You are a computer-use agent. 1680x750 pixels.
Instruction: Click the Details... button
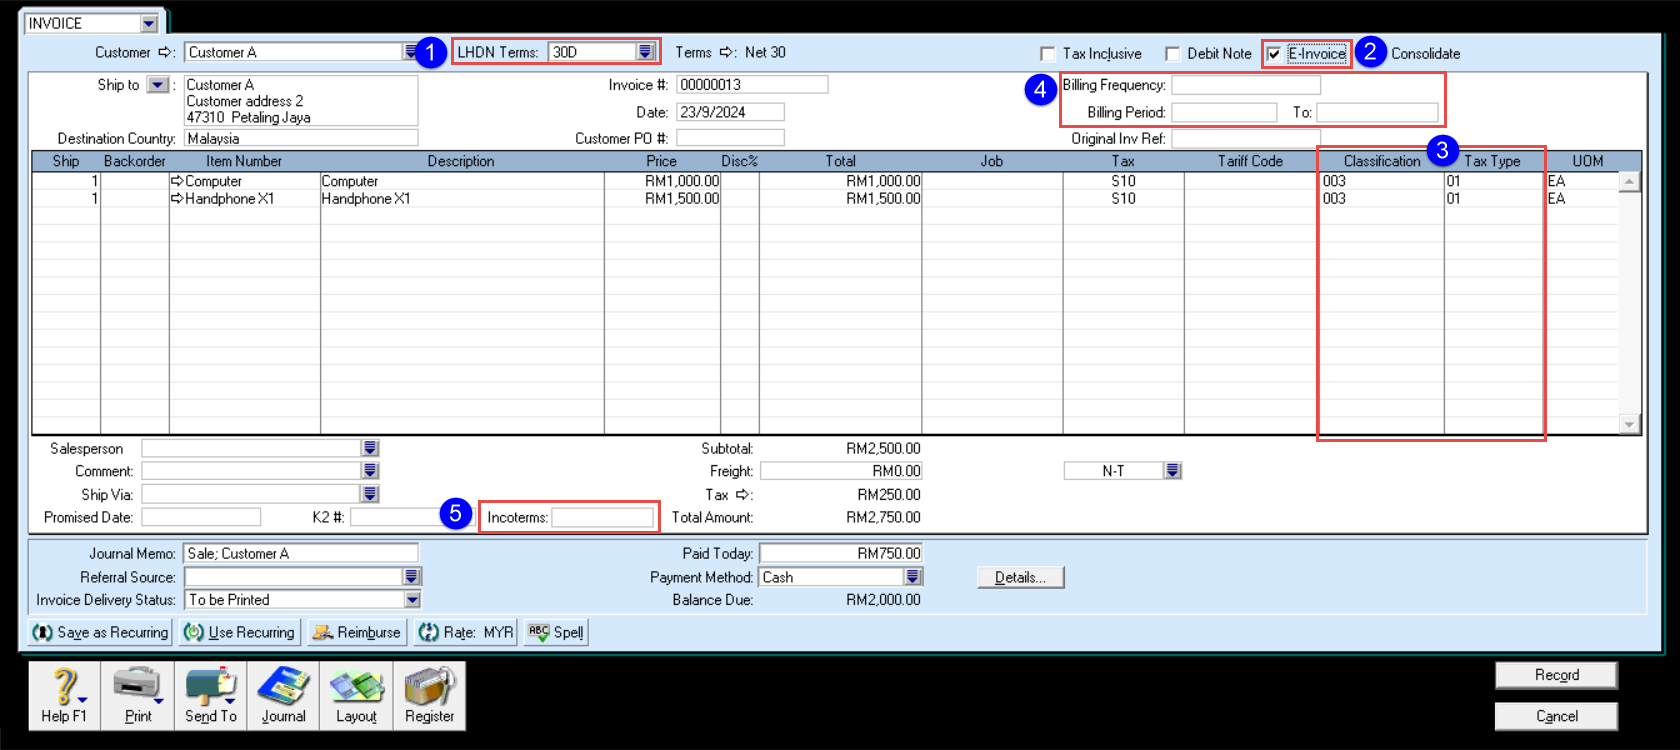click(1020, 577)
